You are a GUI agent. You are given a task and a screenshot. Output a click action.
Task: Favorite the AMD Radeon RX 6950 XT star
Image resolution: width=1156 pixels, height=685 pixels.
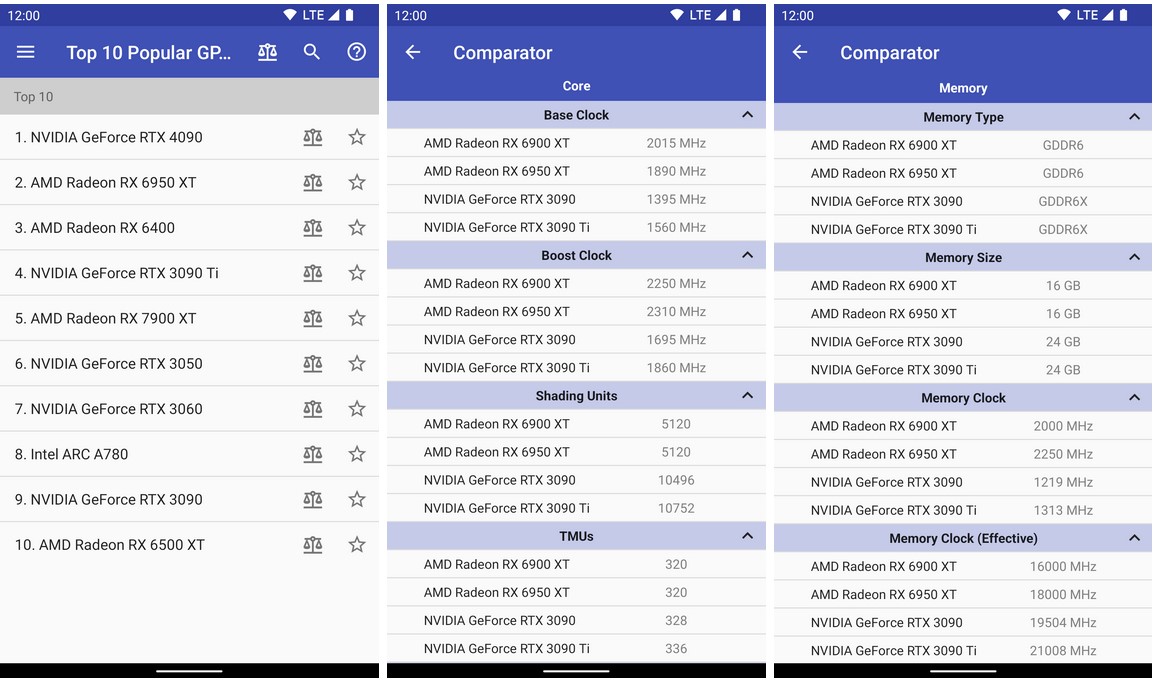pyautogui.click(x=357, y=182)
